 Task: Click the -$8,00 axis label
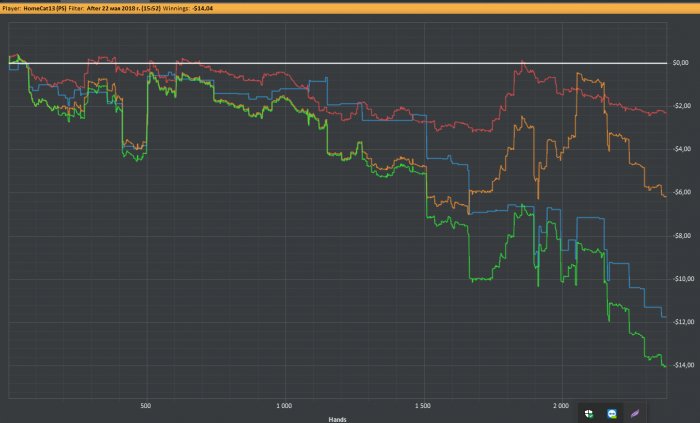pos(683,236)
